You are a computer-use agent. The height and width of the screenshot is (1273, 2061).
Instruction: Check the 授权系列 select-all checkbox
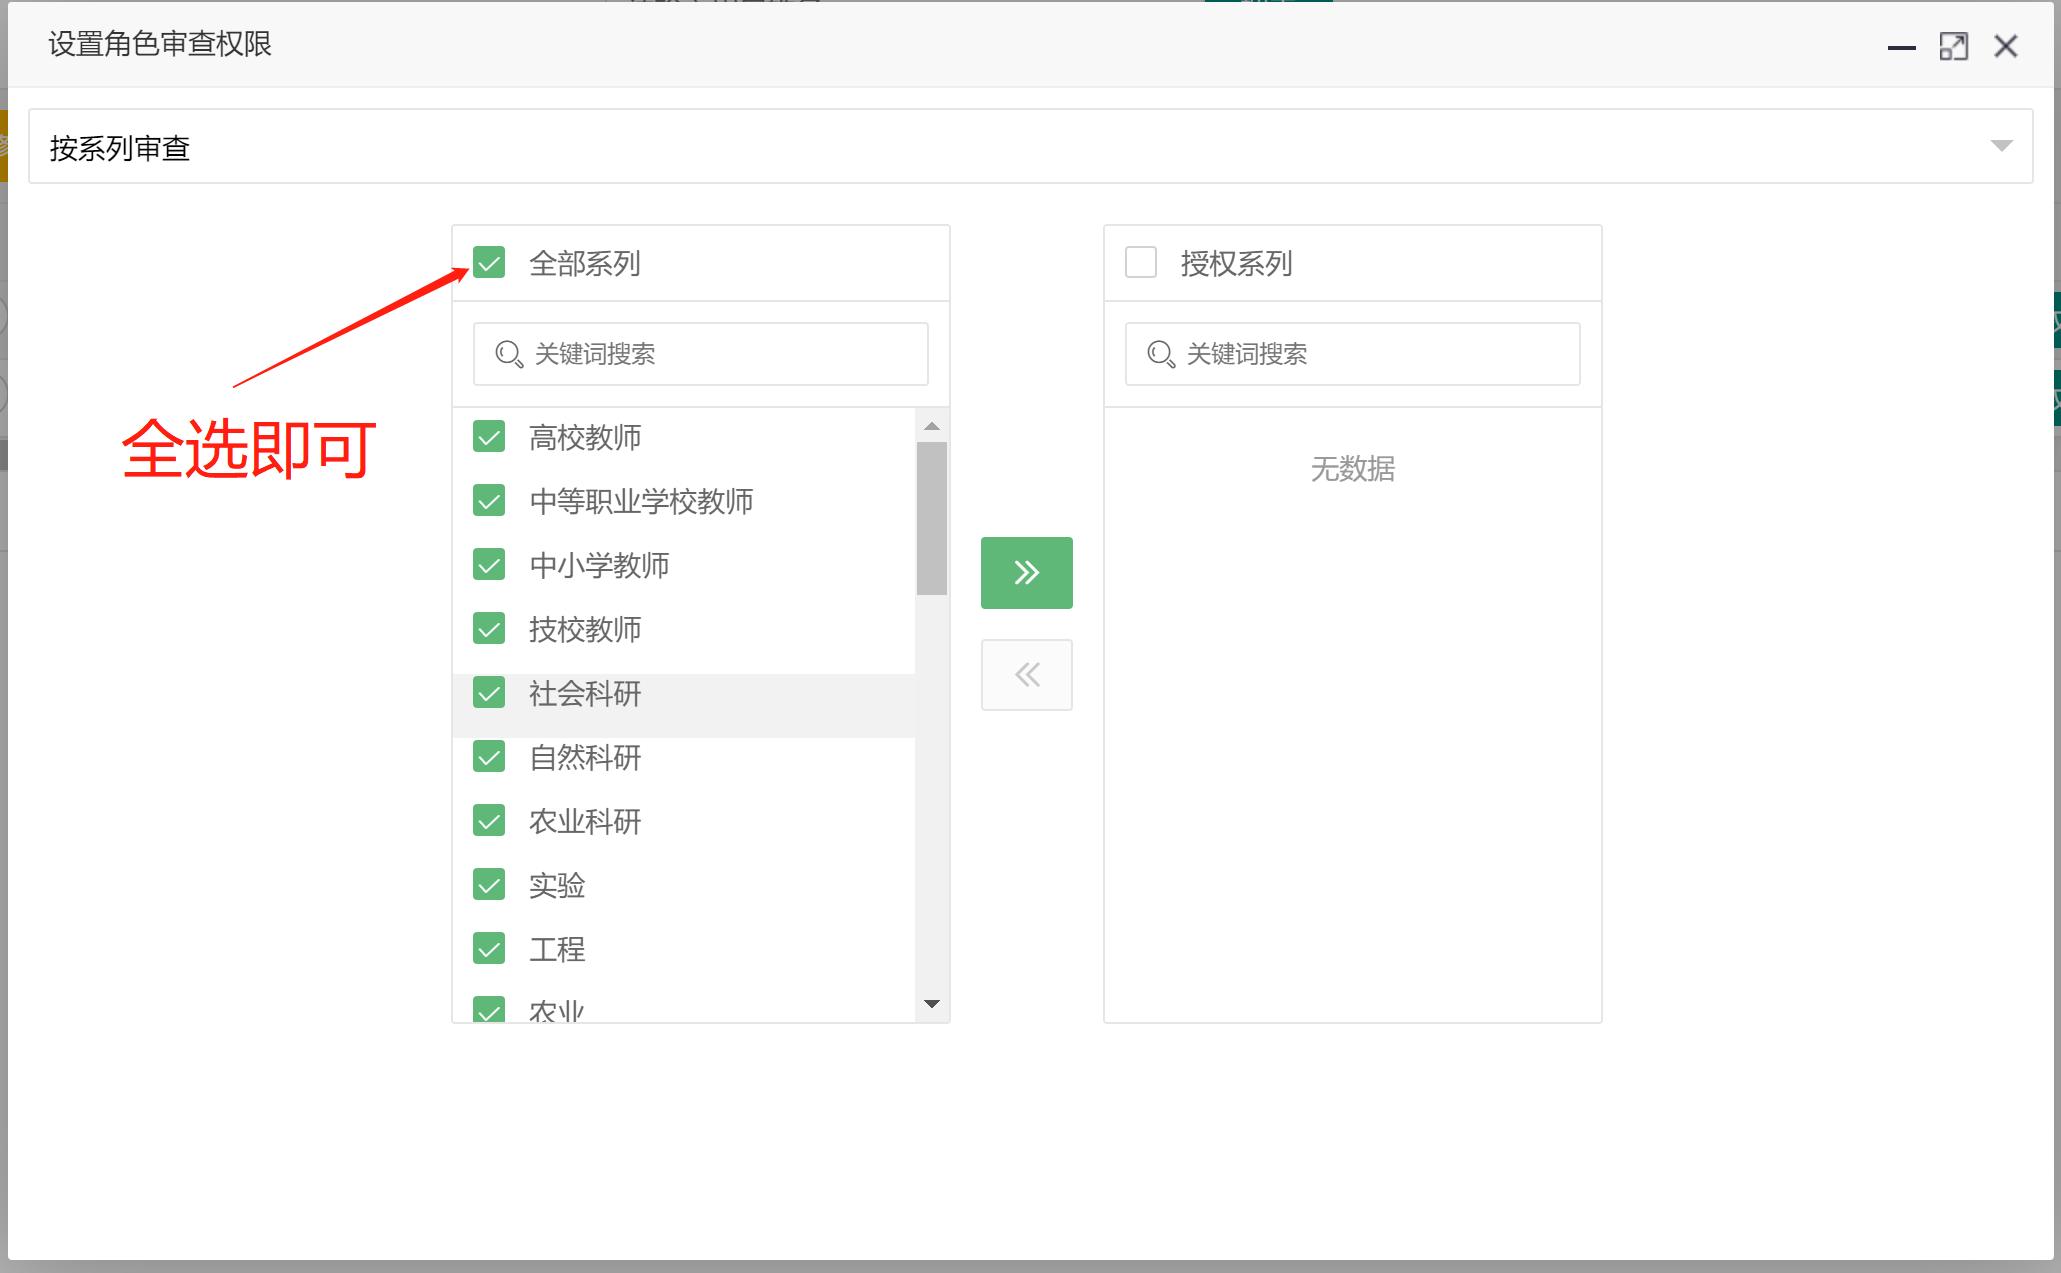[x=1139, y=261]
